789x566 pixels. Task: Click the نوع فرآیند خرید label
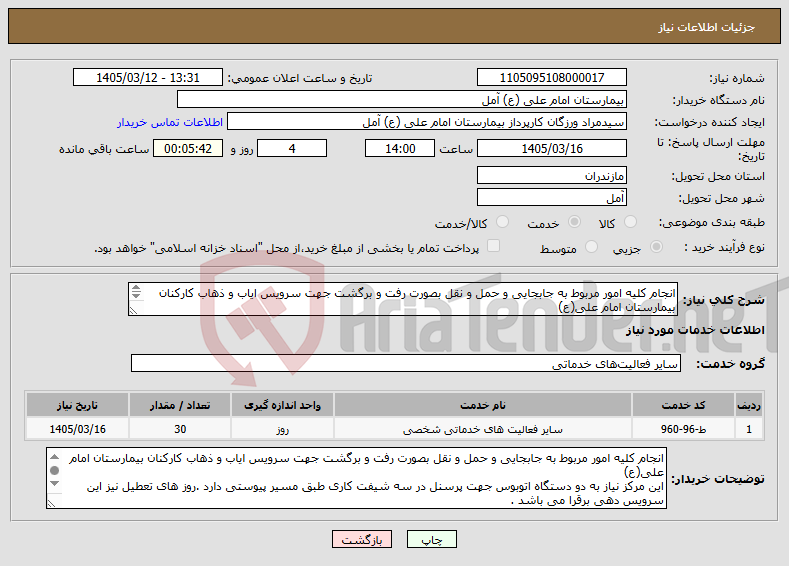[x=725, y=248]
